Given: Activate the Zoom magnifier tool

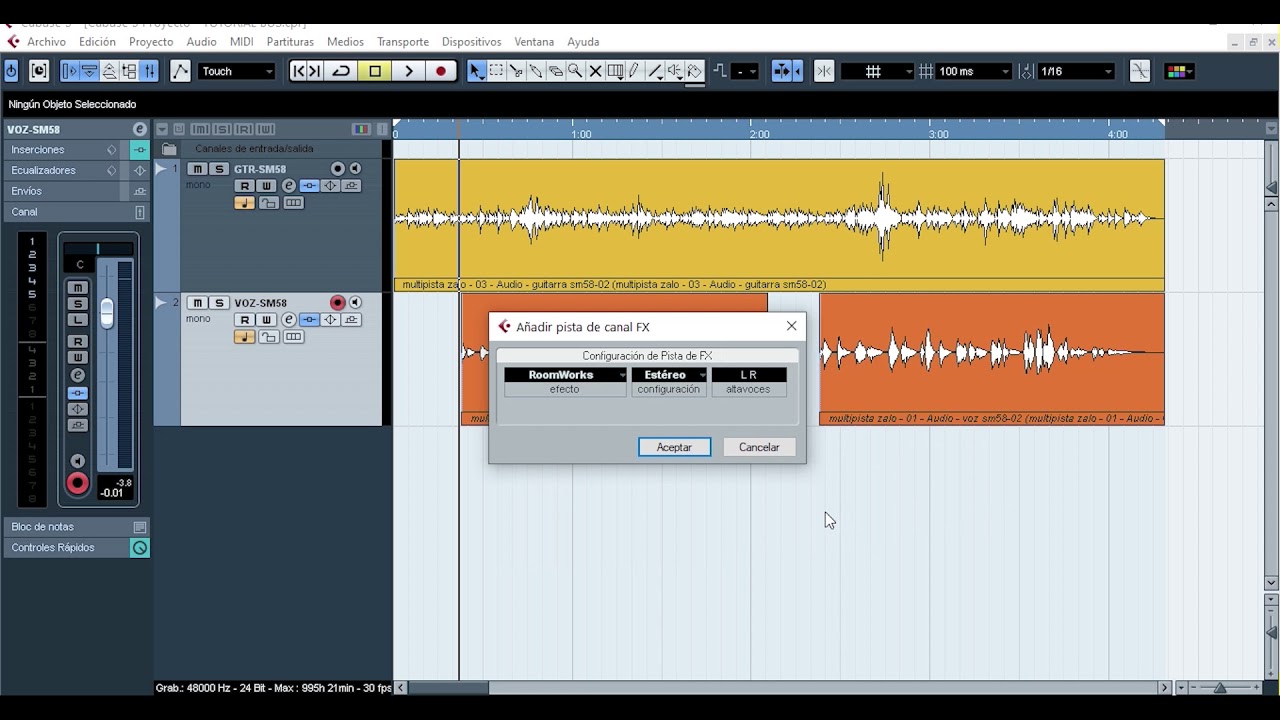Looking at the screenshot, I should [x=576, y=71].
